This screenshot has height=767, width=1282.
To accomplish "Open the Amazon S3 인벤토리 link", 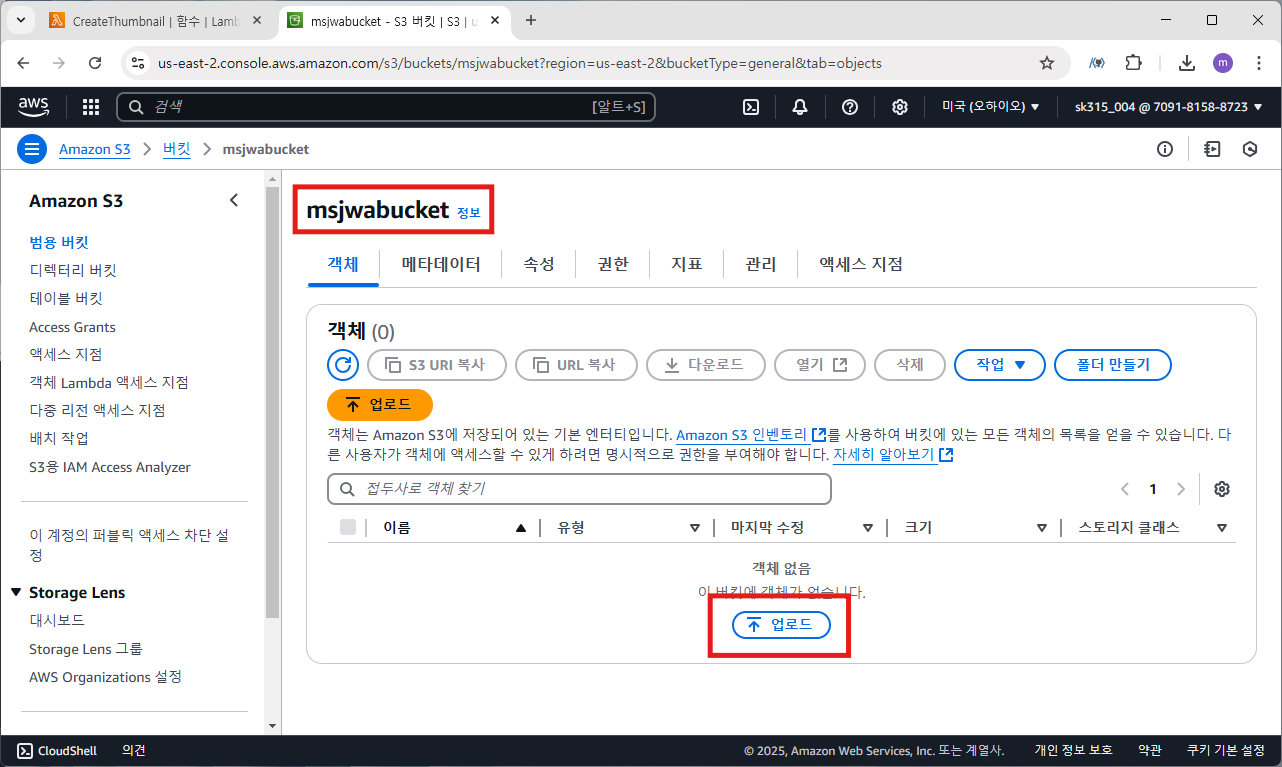I will click(751, 435).
